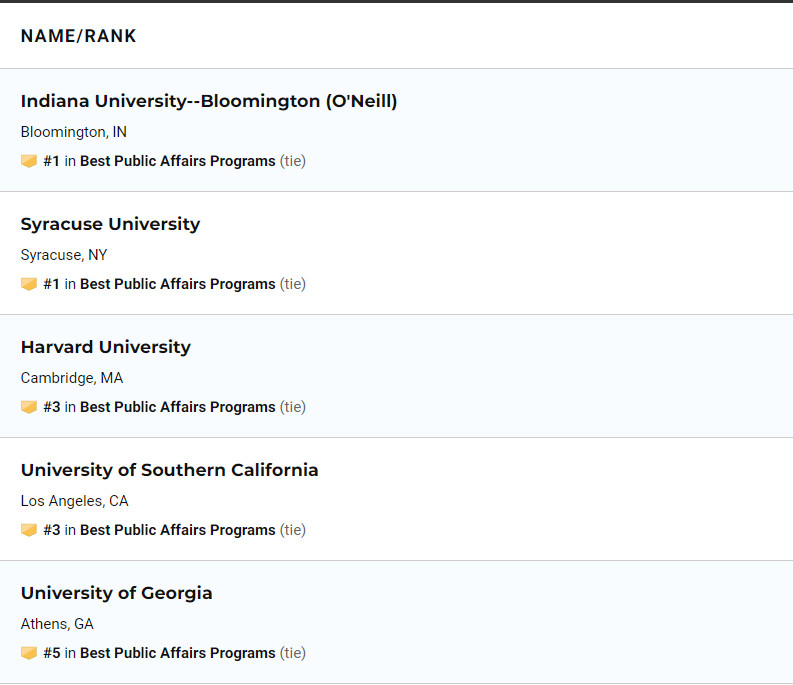Click the badge icon in the Southern California row
Screen dimensions: 793x685
click(x=29, y=530)
